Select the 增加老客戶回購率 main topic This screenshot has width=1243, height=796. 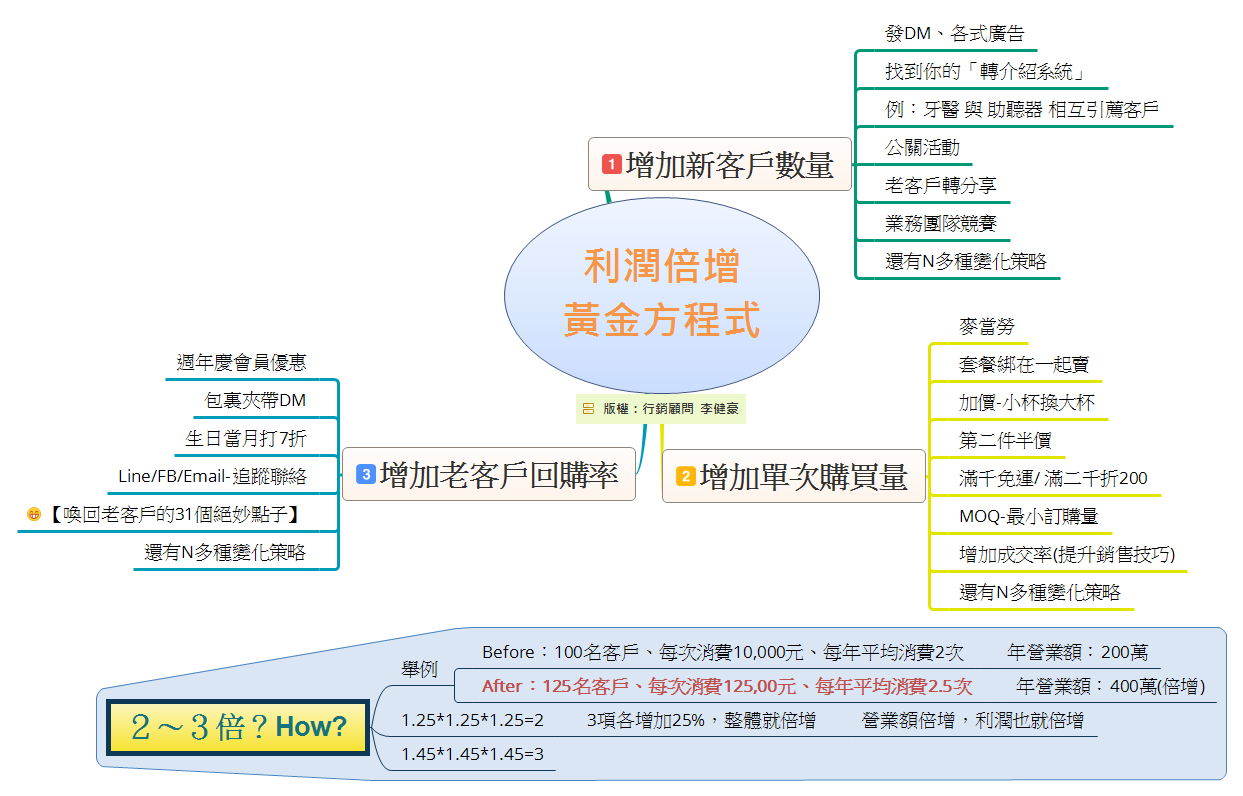coord(489,474)
